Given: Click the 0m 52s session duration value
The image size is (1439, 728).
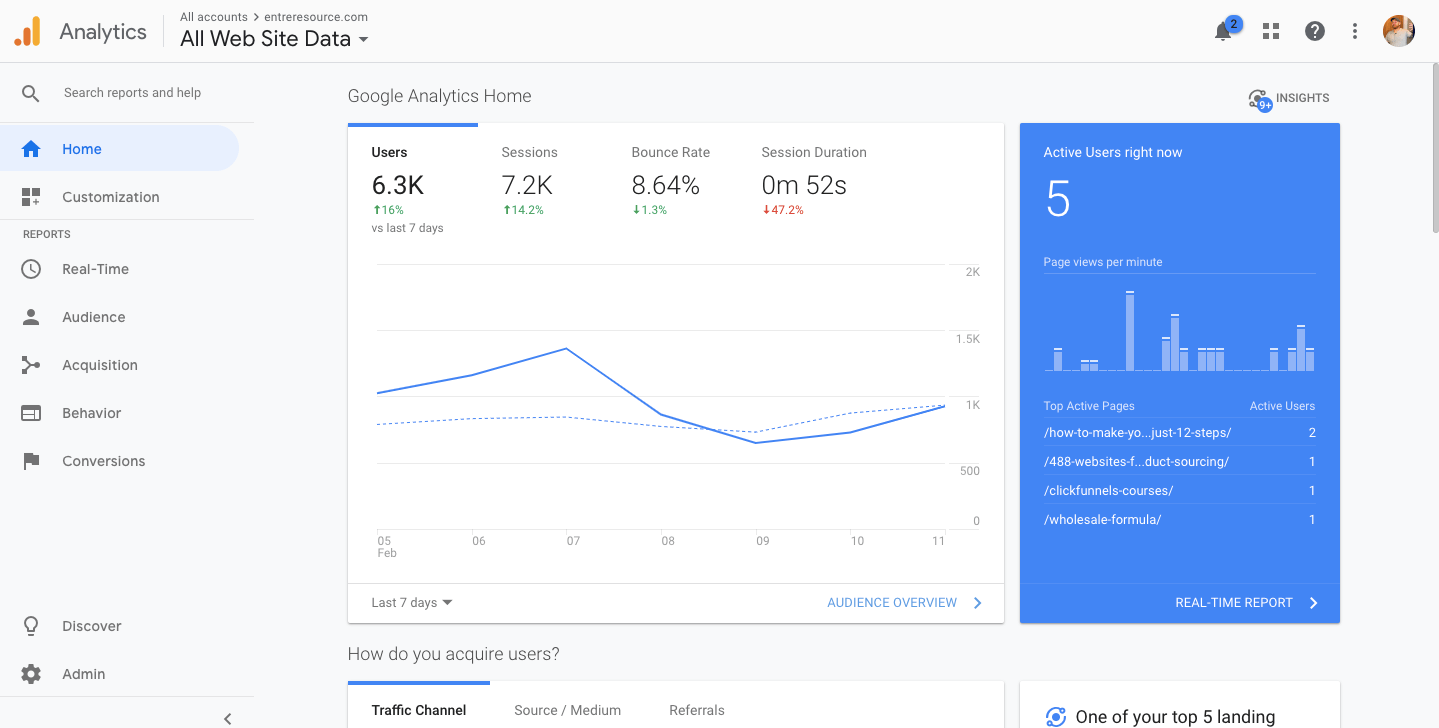Looking at the screenshot, I should (804, 185).
